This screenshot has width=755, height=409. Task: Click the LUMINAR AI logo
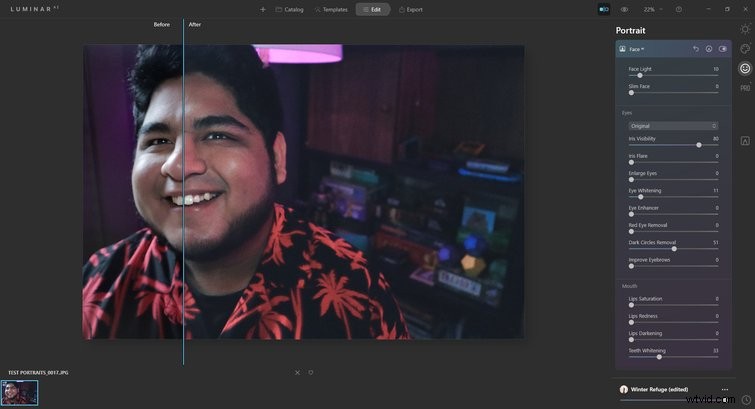coord(34,9)
